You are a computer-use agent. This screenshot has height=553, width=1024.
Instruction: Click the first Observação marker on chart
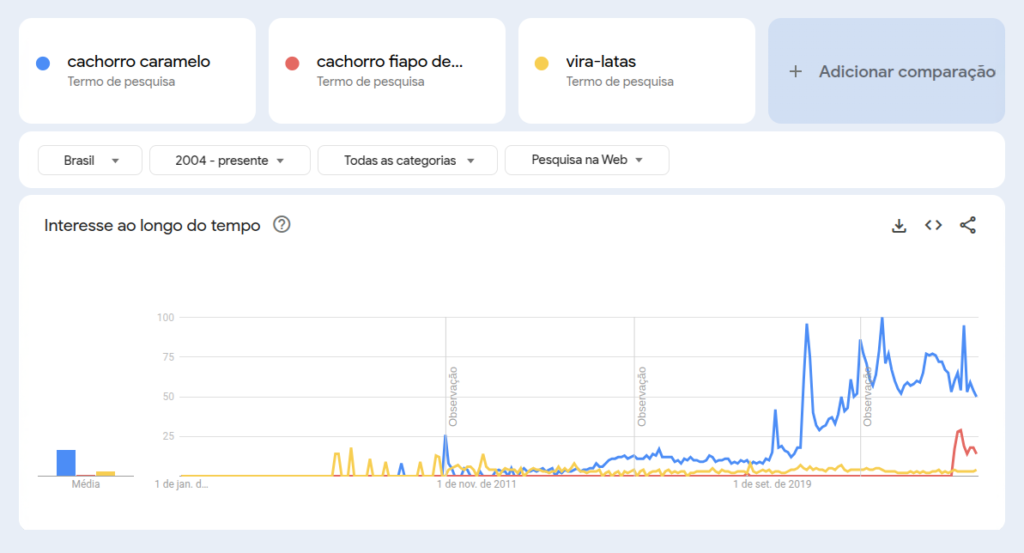pos(453,396)
